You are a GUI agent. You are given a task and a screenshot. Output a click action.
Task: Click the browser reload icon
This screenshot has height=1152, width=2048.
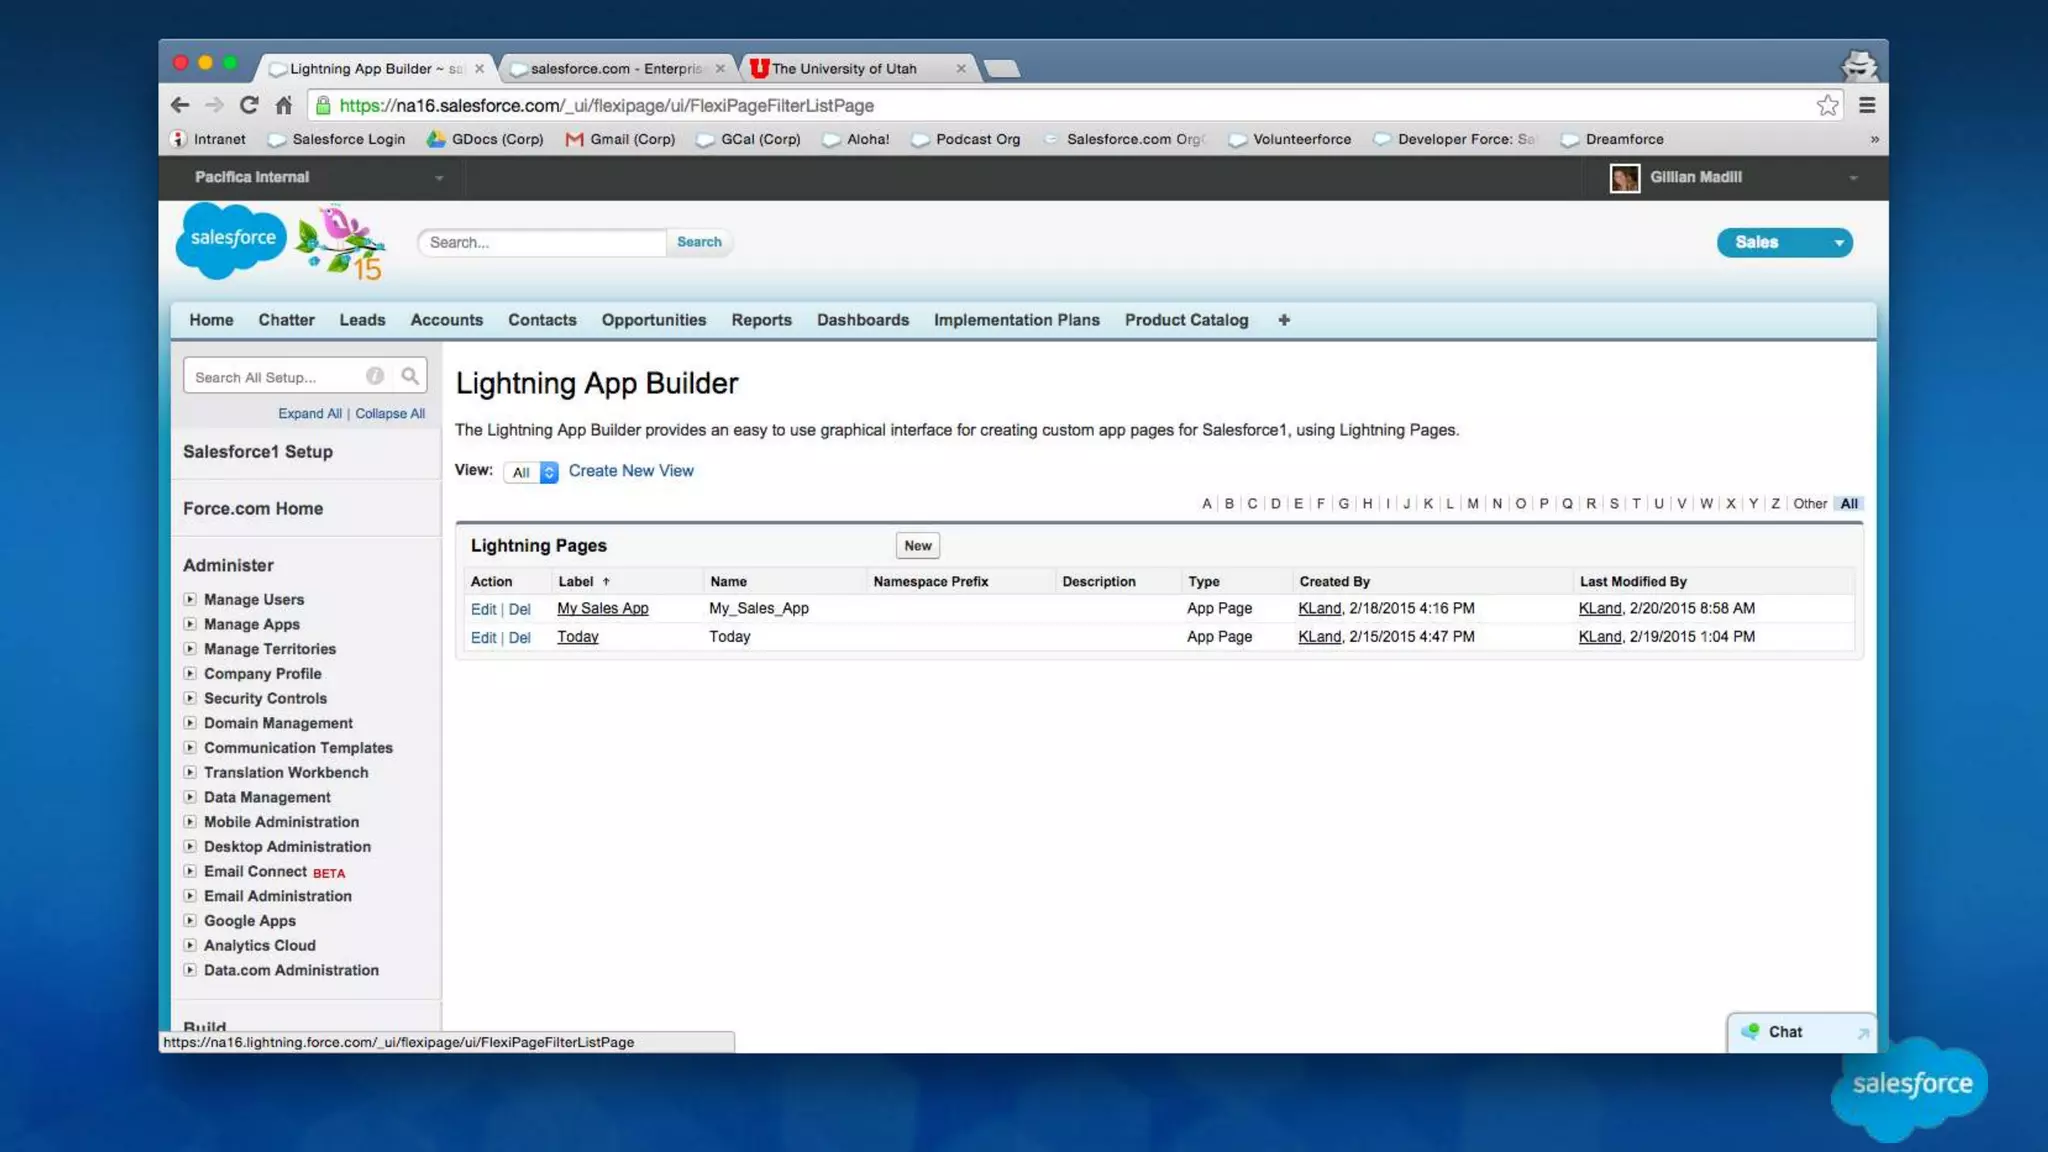click(x=249, y=105)
